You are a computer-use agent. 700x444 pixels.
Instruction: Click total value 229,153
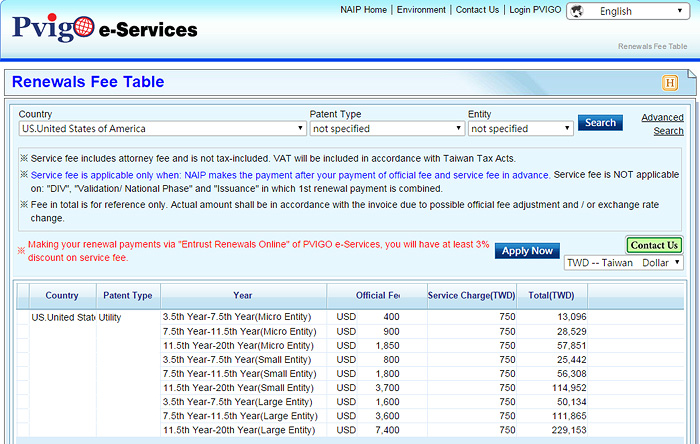[569, 430]
